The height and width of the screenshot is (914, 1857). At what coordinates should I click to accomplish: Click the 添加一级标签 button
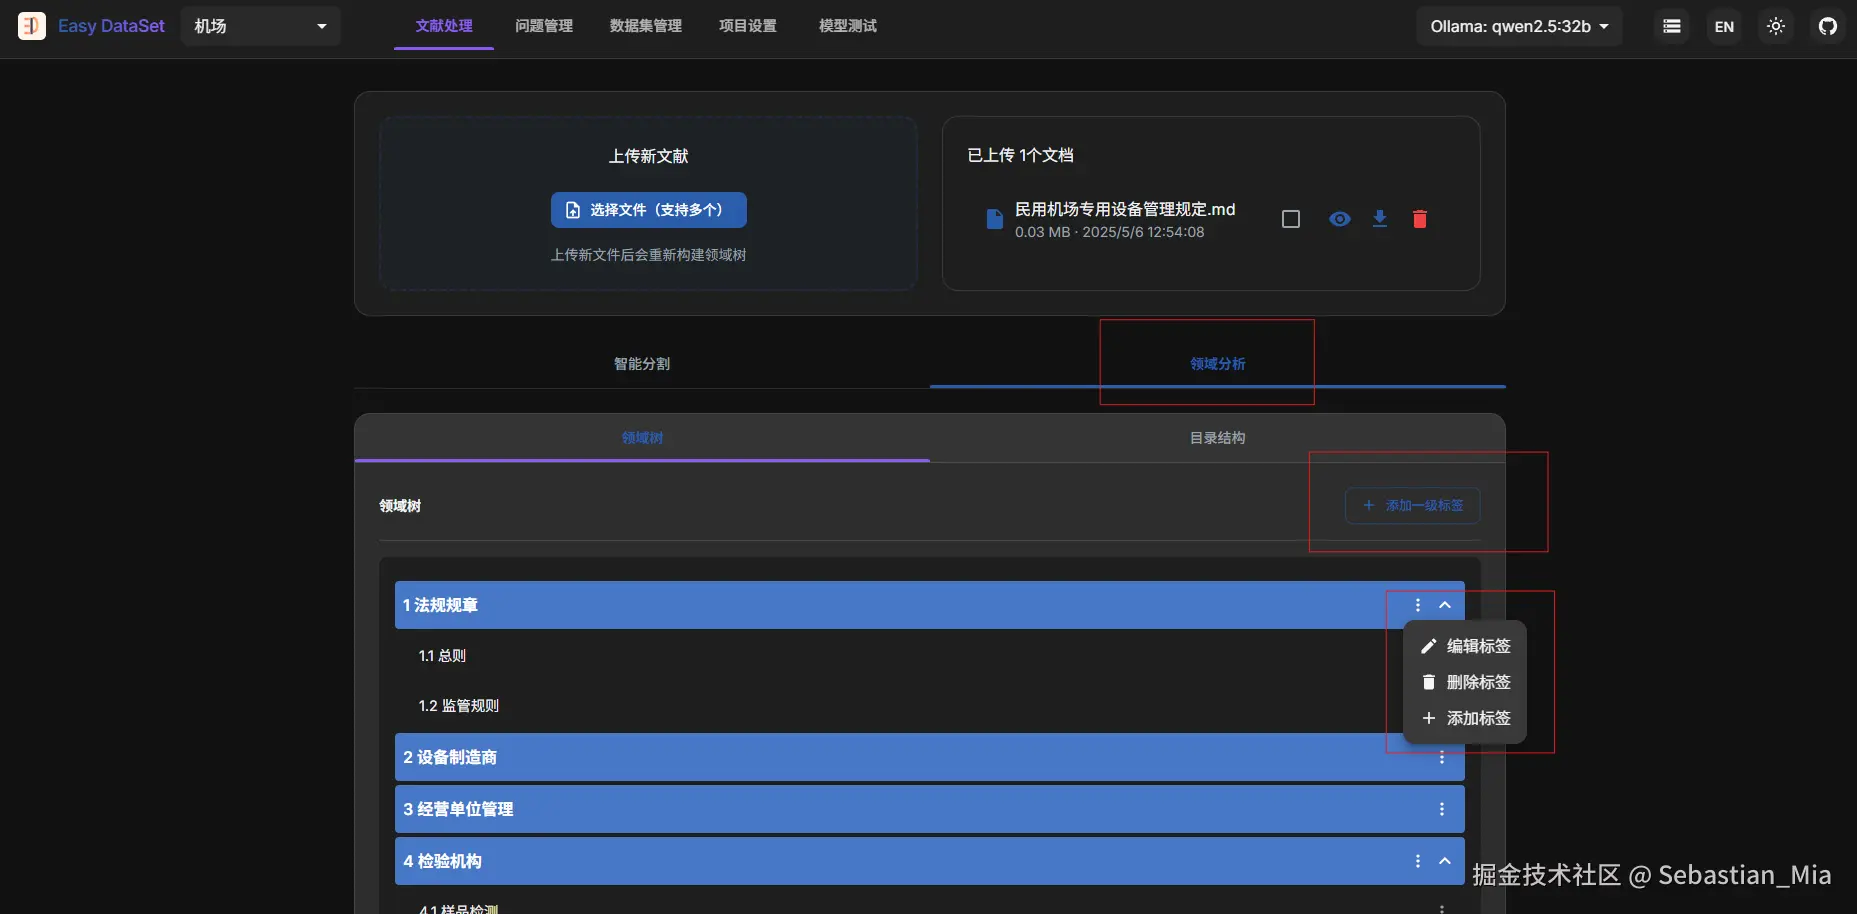click(x=1412, y=506)
